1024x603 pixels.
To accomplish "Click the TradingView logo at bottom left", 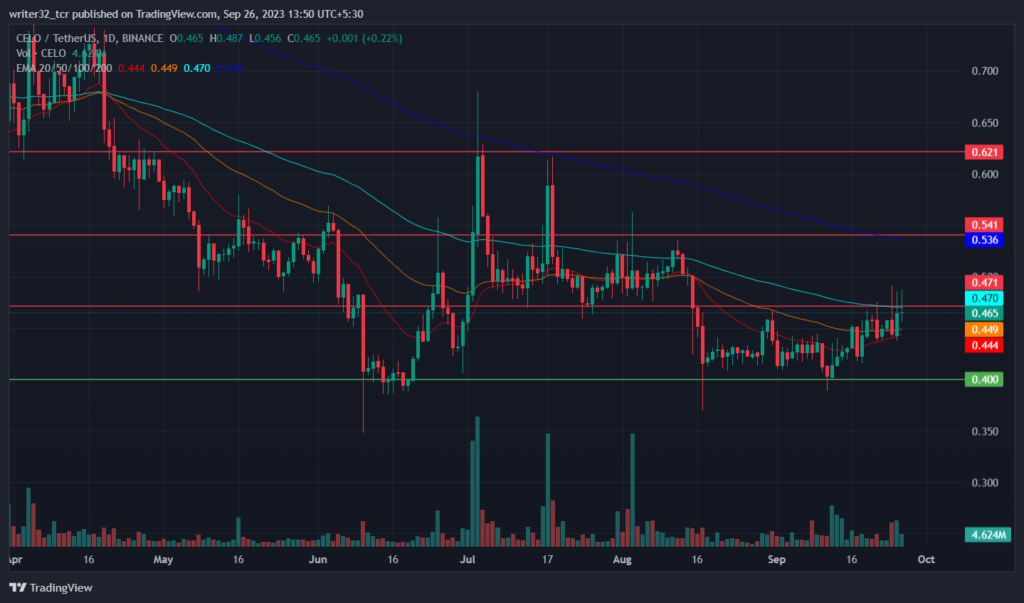I will click(50, 587).
